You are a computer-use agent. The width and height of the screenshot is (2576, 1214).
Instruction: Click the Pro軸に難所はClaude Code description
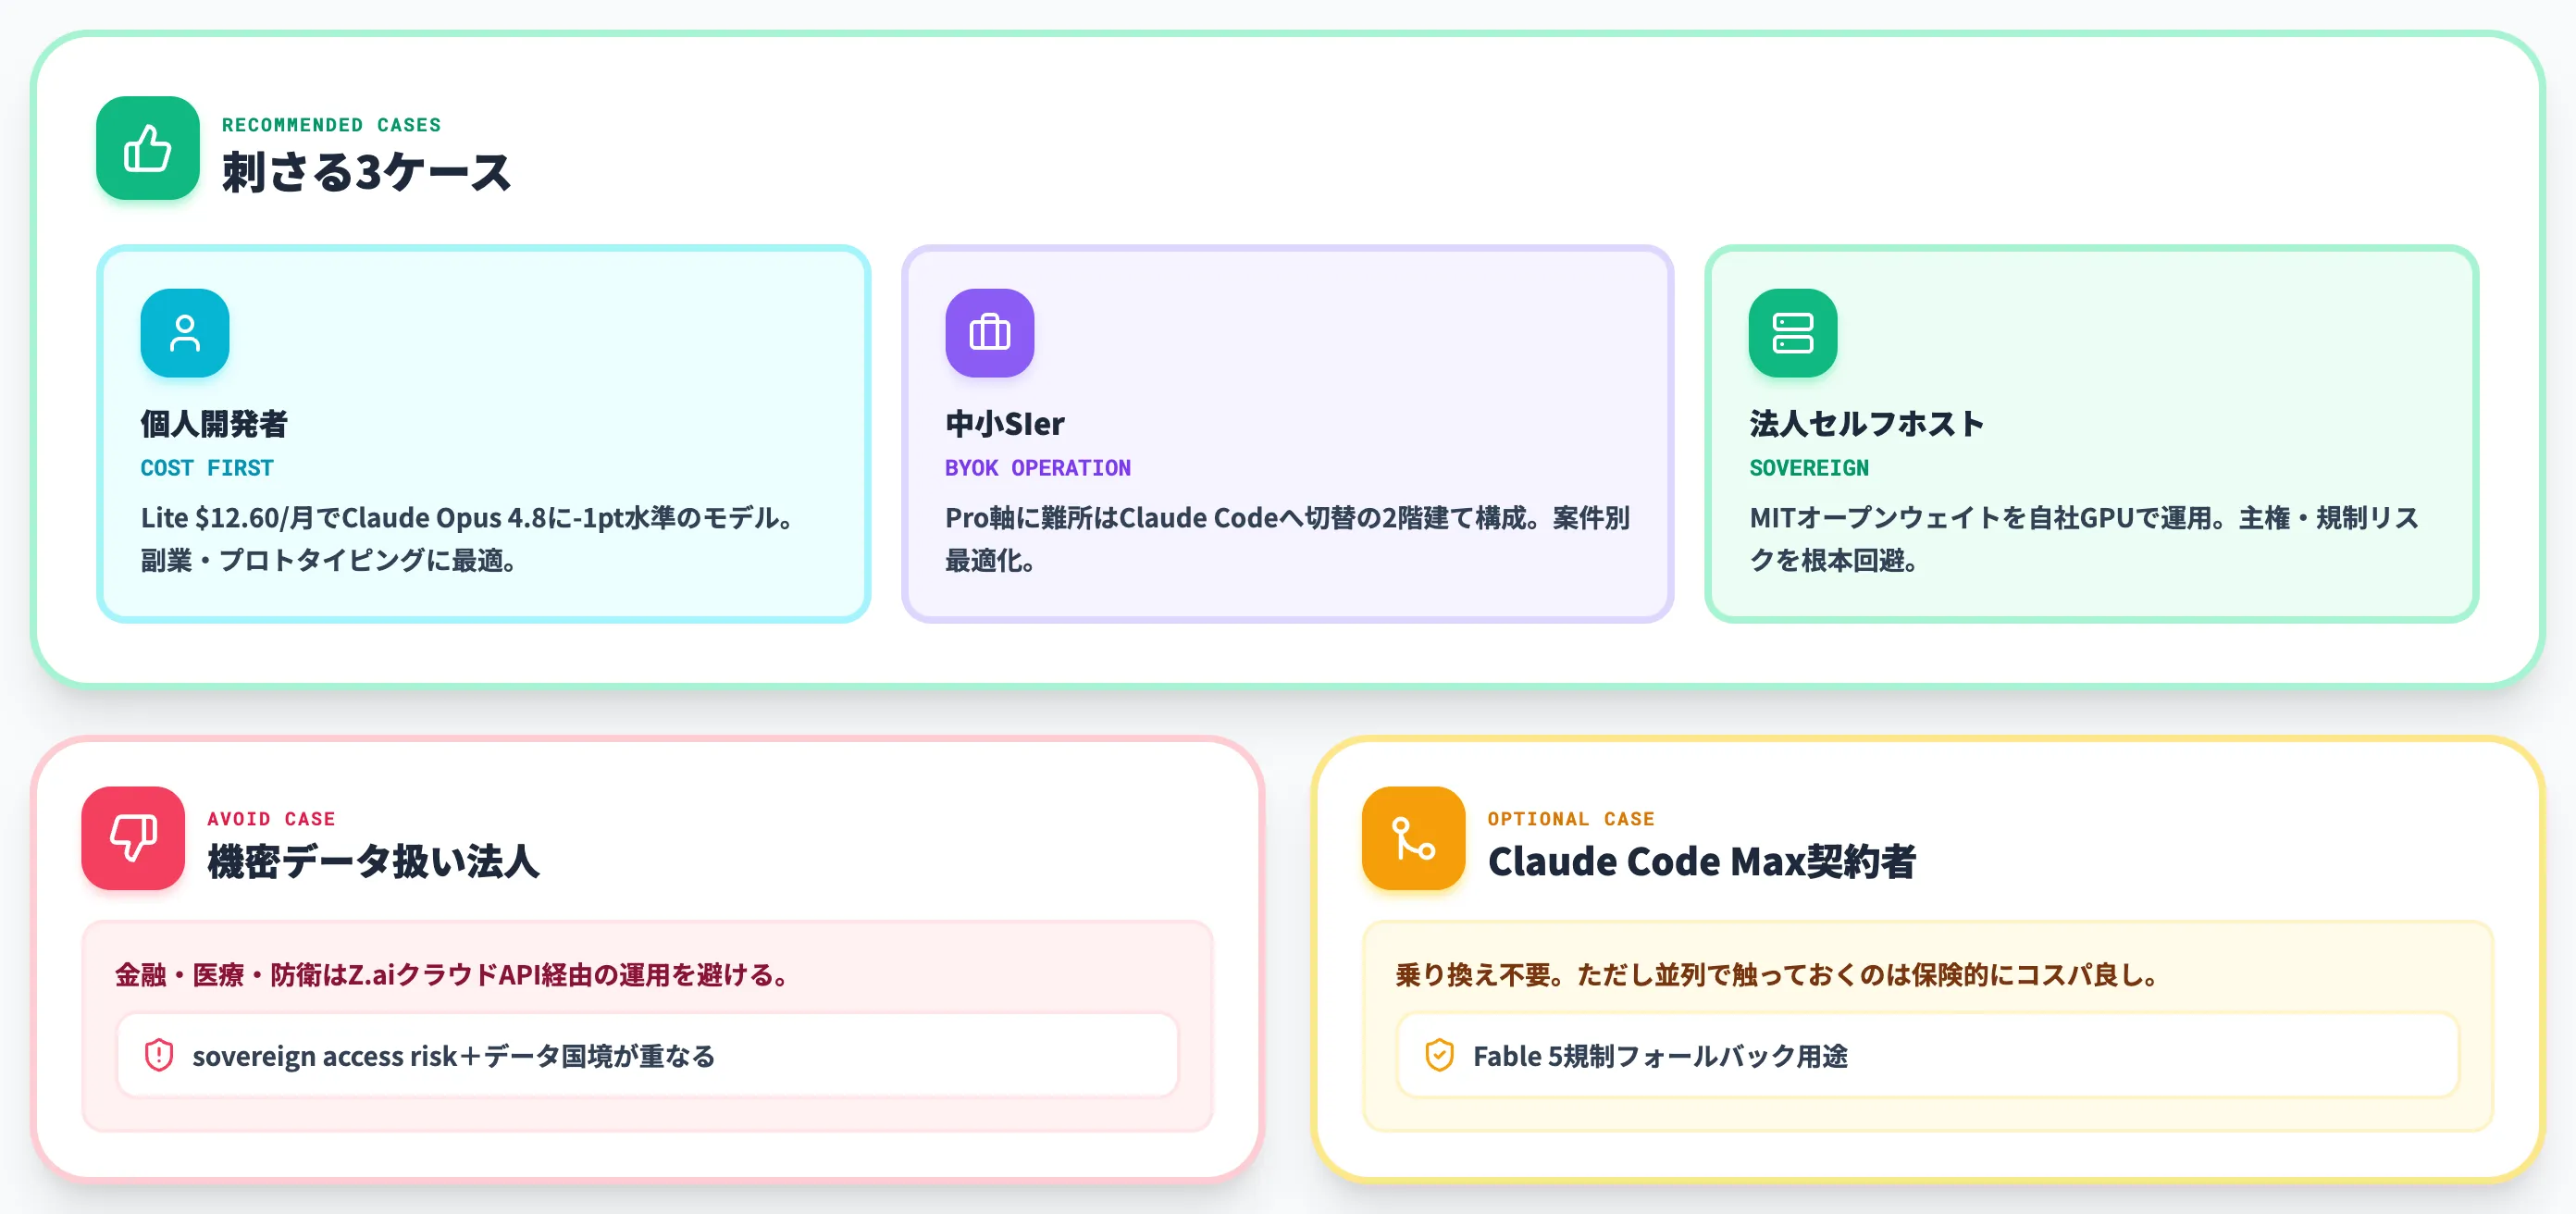tap(1288, 539)
